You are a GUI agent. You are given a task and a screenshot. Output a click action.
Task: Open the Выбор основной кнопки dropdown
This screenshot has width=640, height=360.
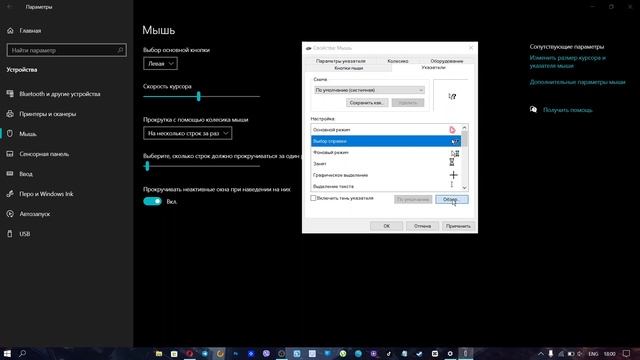coord(160,64)
